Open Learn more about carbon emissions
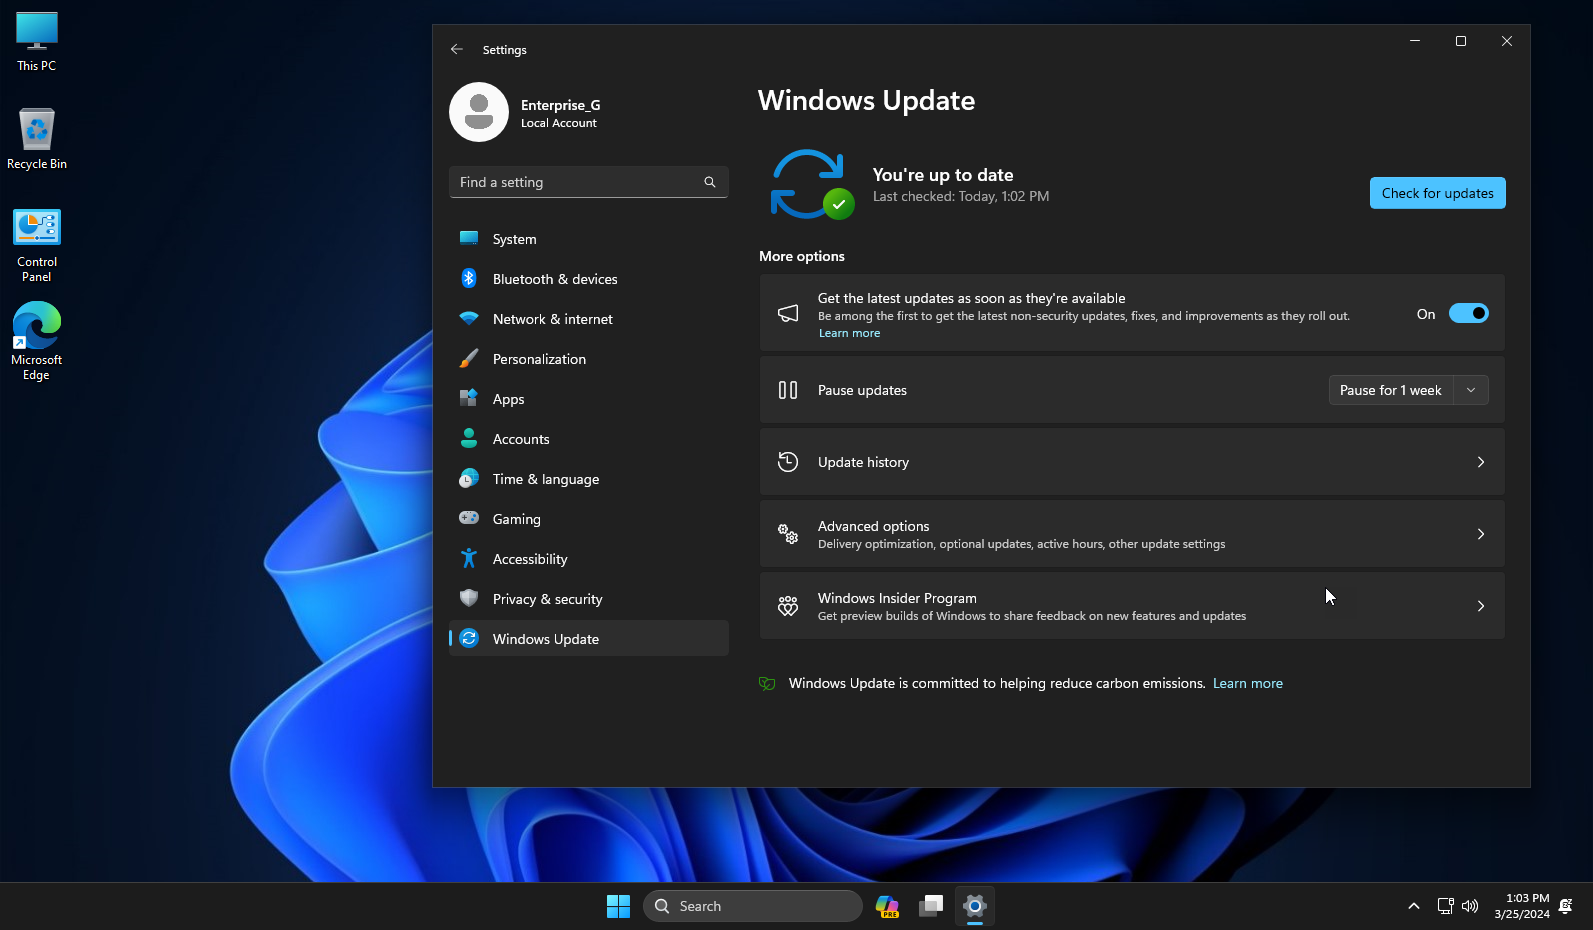Image resolution: width=1593 pixels, height=930 pixels. (x=1247, y=683)
